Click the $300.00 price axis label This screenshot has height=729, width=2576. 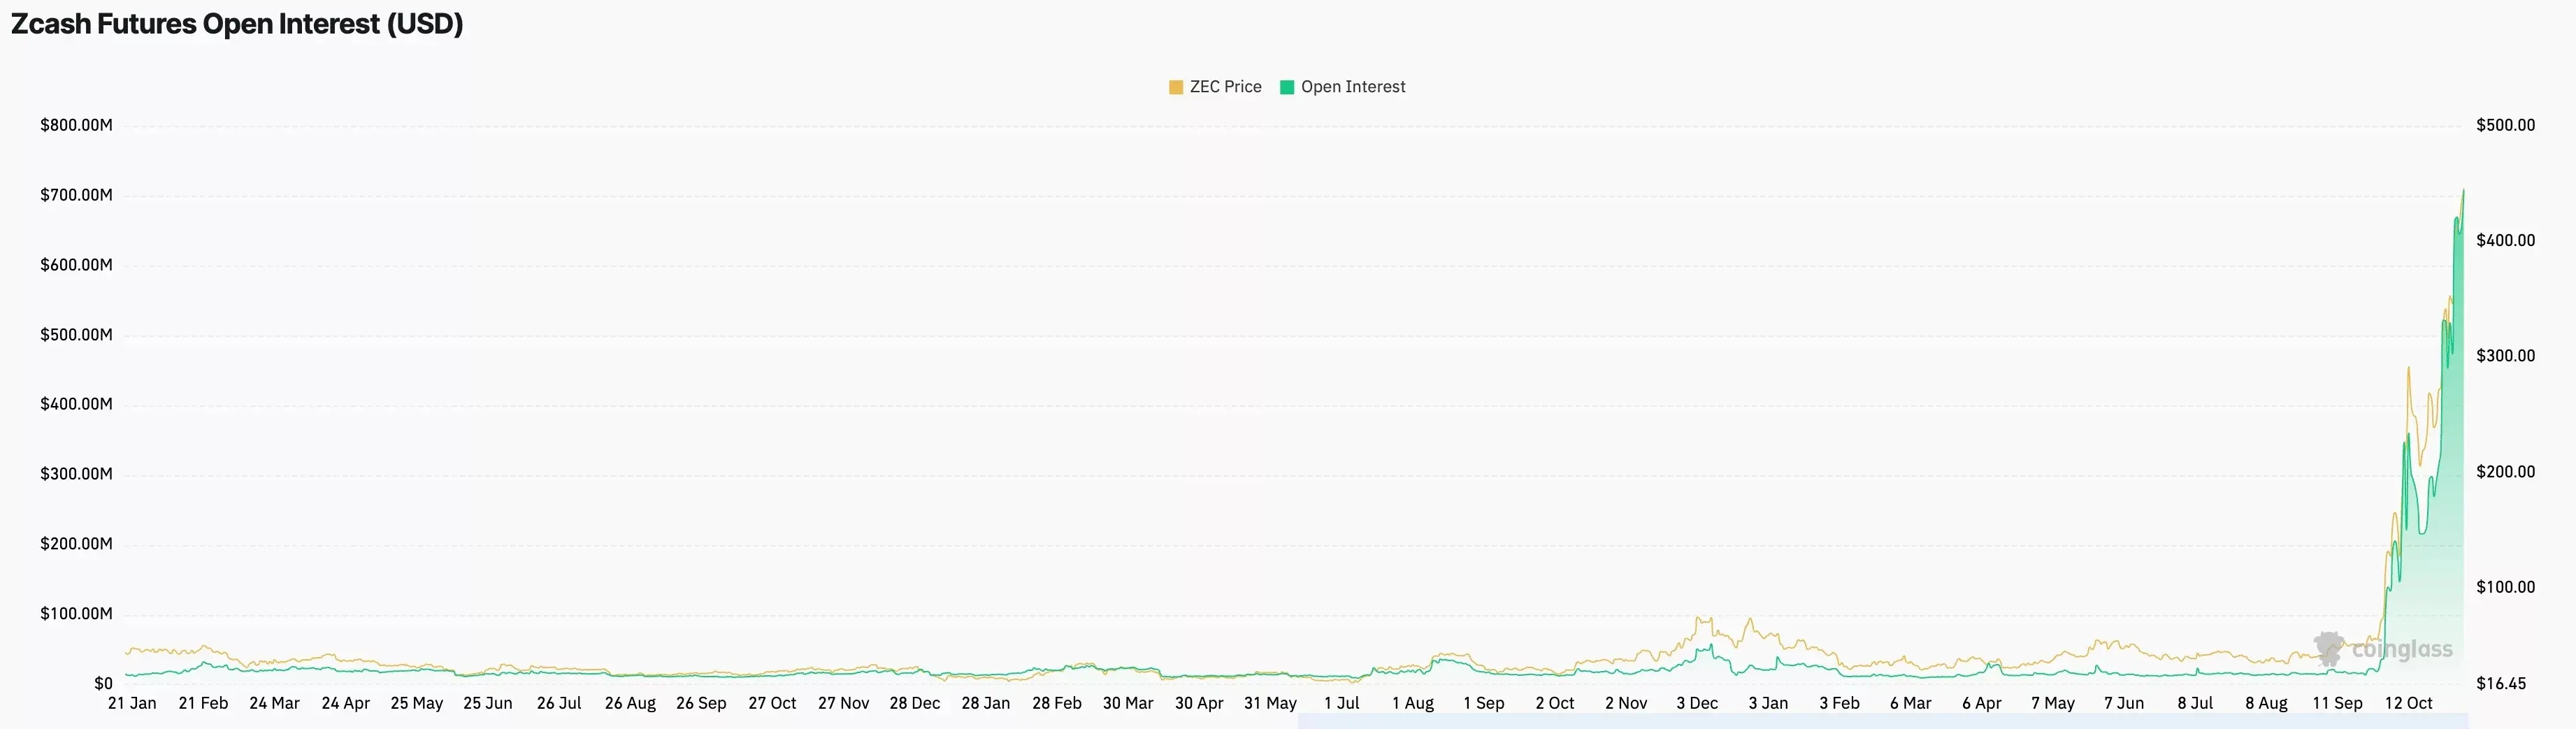click(x=2505, y=356)
